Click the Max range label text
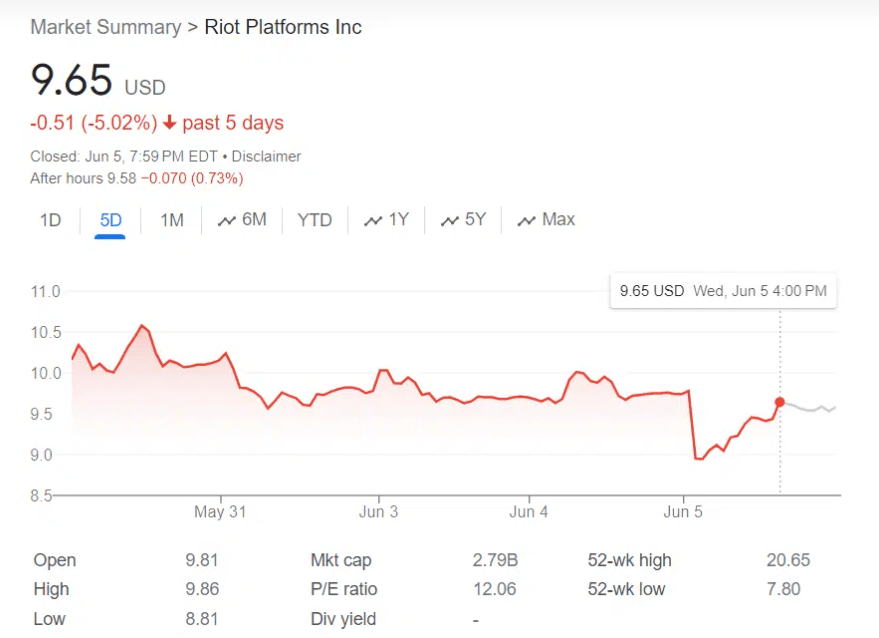Screen dimensions: 879x638 558,219
